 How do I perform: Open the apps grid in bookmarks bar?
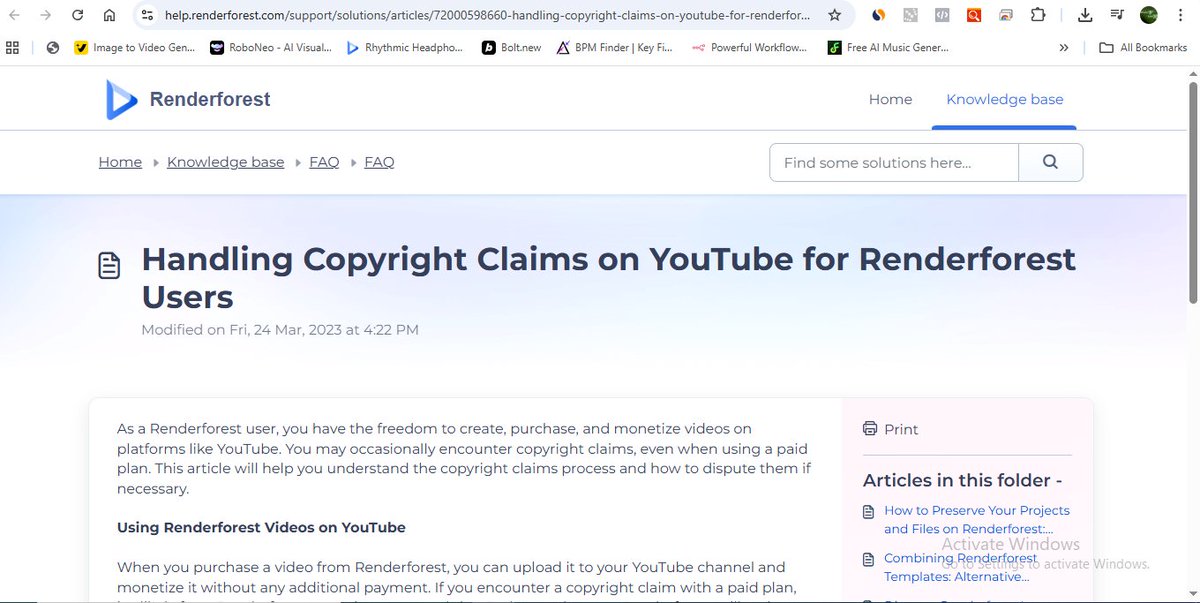coord(13,47)
